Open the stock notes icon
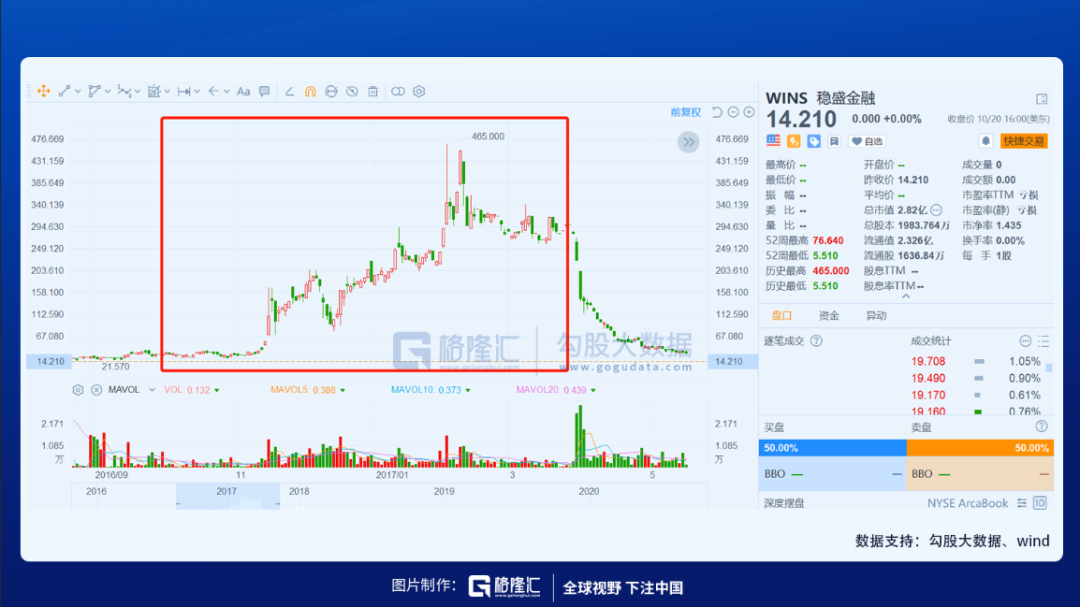This screenshot has height=607, width=1080. (x=834, y=141)
